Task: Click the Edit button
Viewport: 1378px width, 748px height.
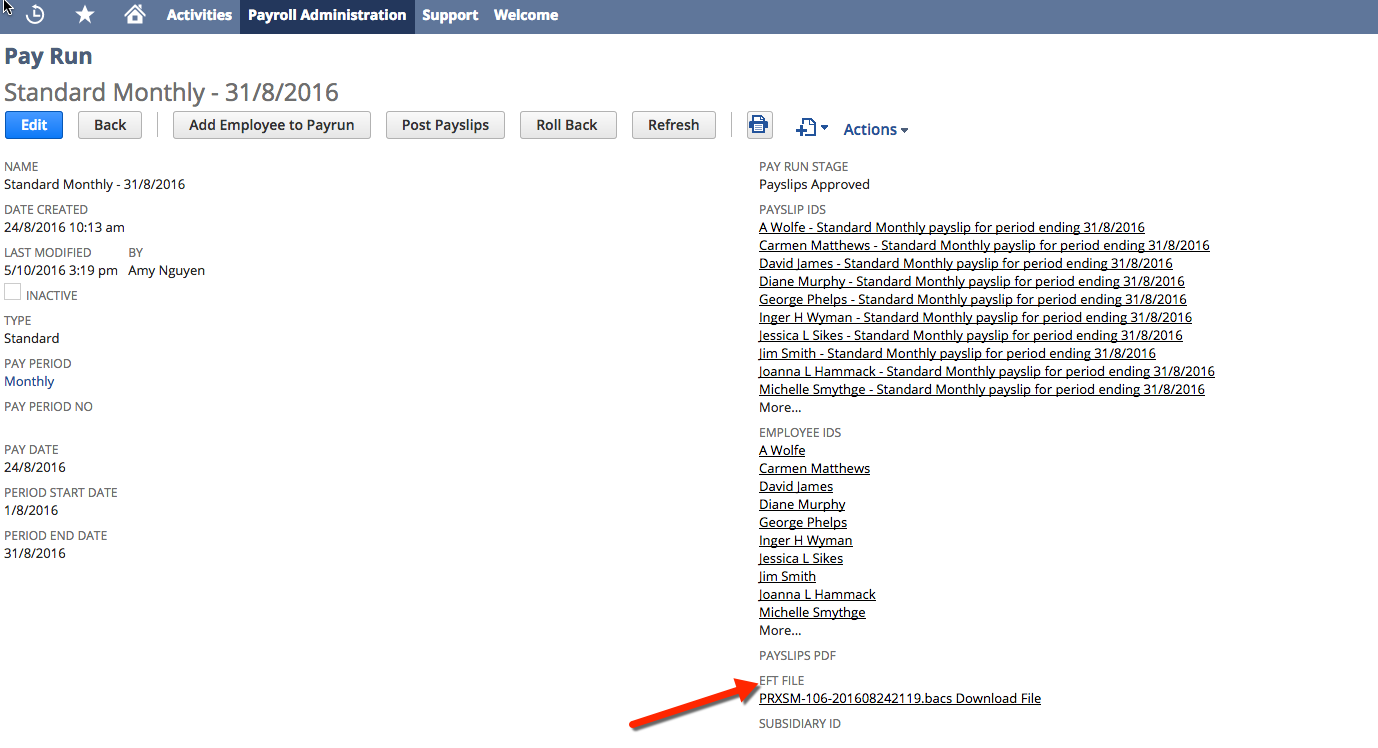Action: 33,124
